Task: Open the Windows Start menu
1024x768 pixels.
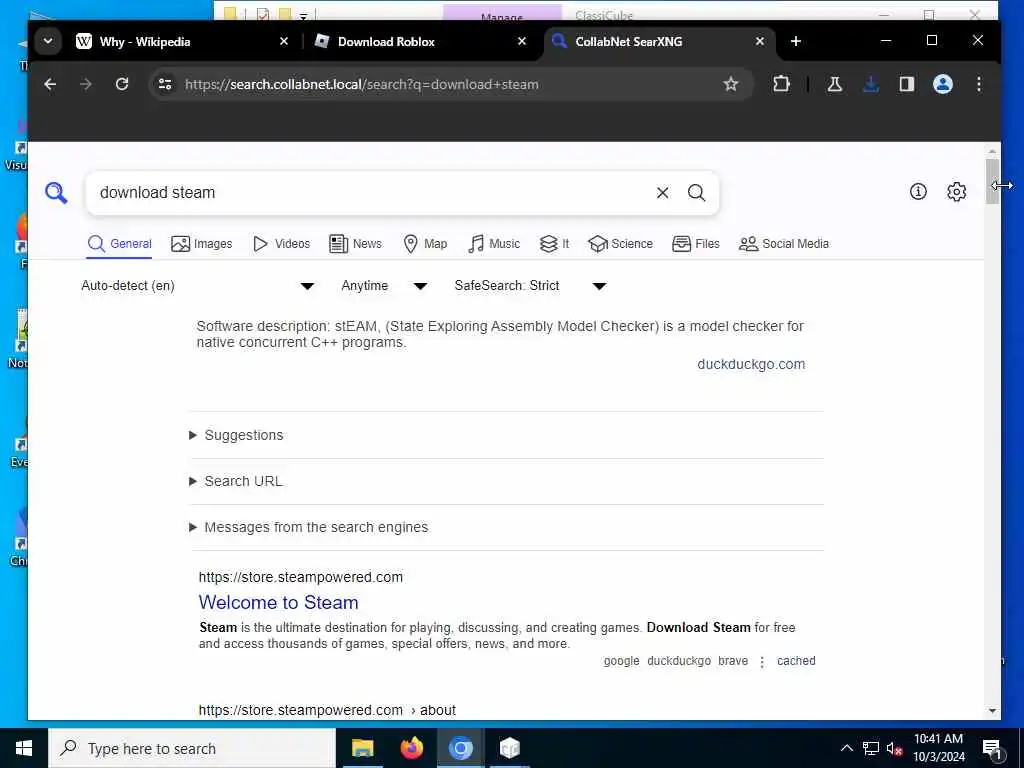Action: [24, 748]
